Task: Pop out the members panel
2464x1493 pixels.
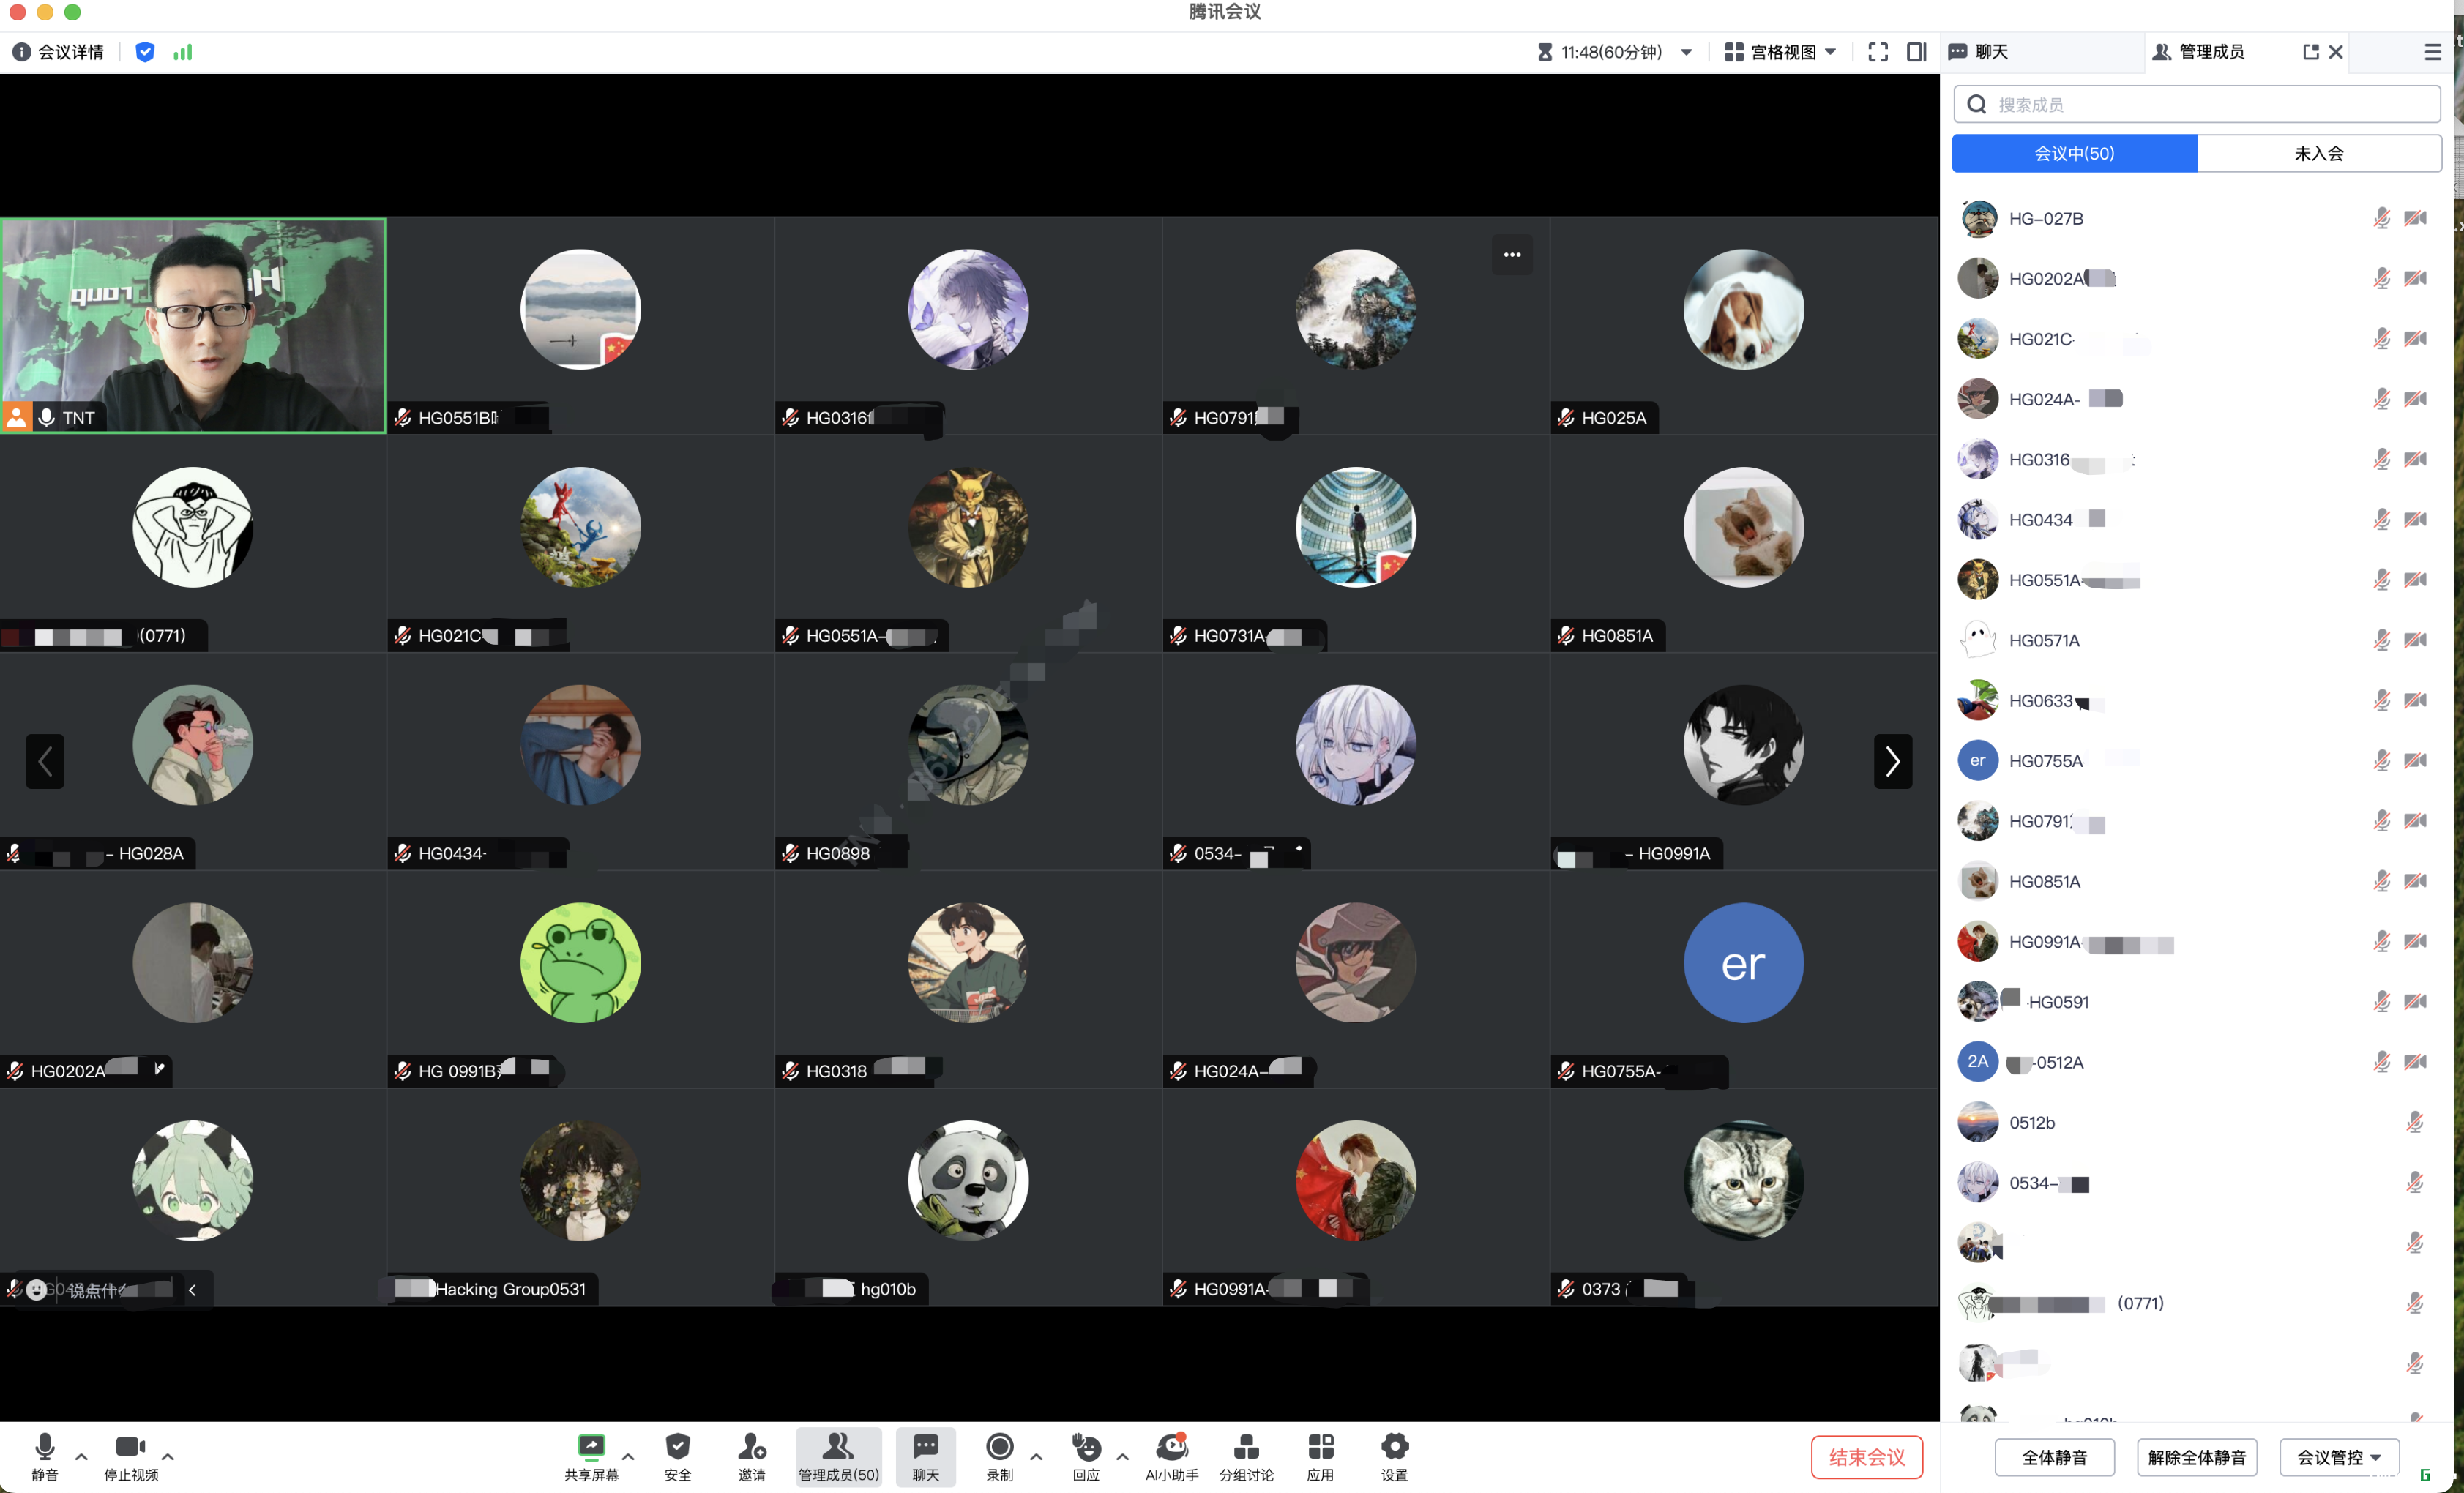Action: pos(2310,52)
